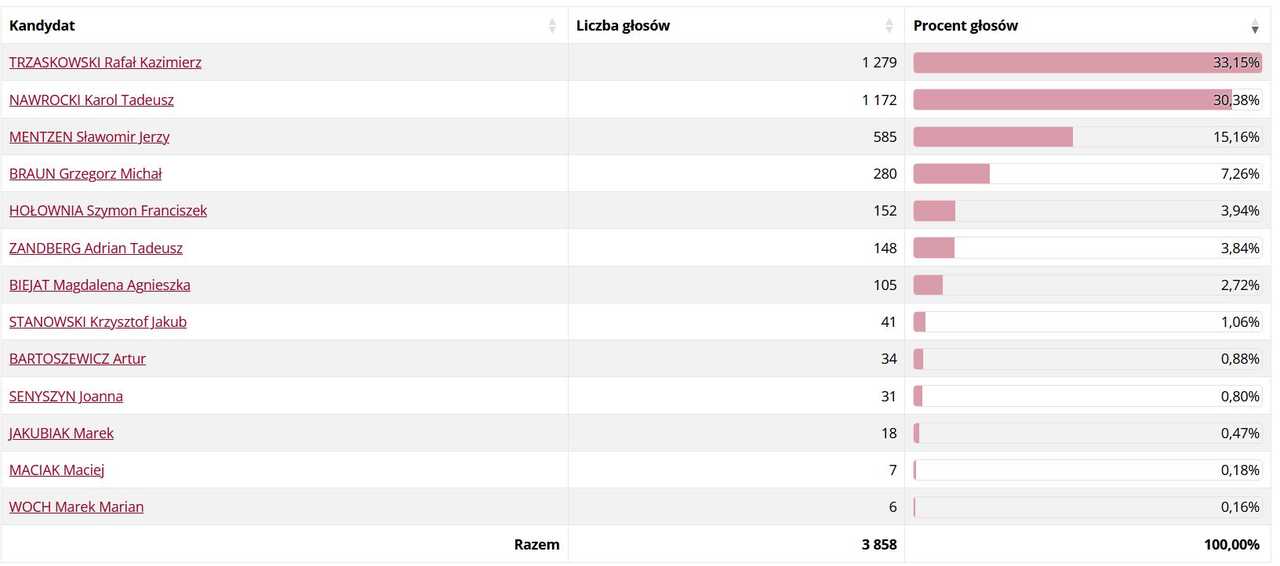Open ZANDBERG Adrian Tadeusz link
Screen dimensions: 1280x566
point(96,248)
